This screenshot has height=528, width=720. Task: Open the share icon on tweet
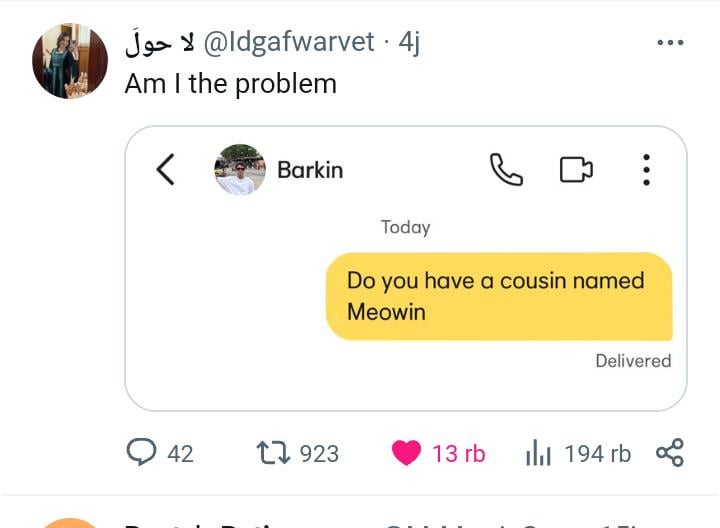pos(670,453)
